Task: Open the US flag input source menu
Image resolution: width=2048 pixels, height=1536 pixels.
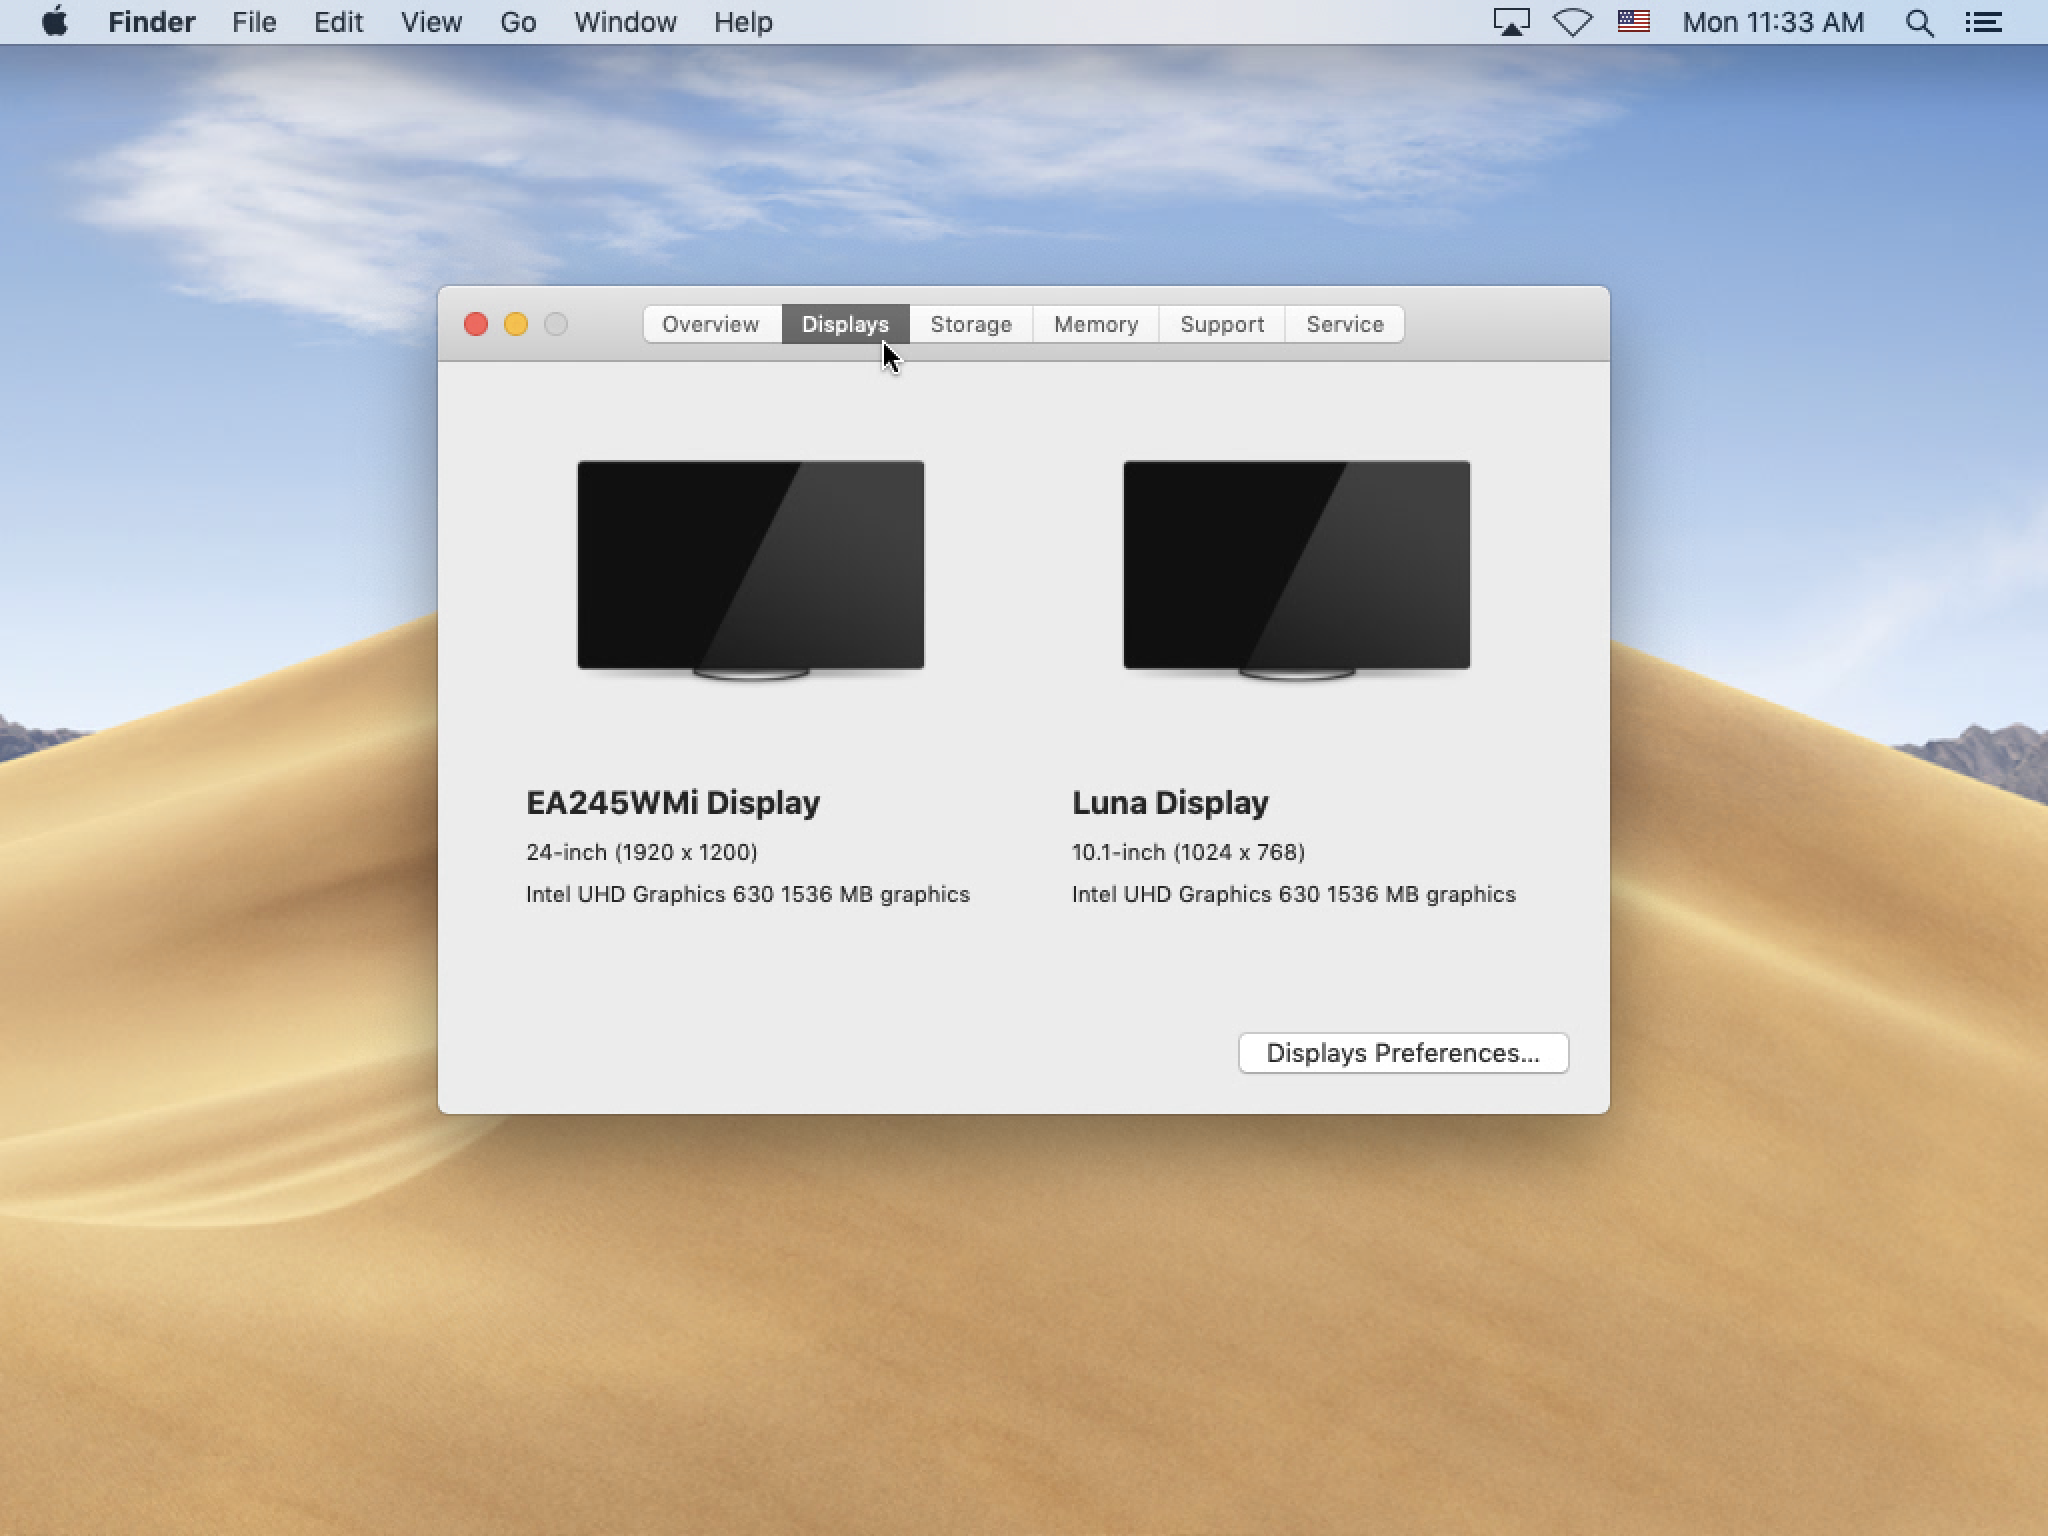Action: [x=1633, y=21]
